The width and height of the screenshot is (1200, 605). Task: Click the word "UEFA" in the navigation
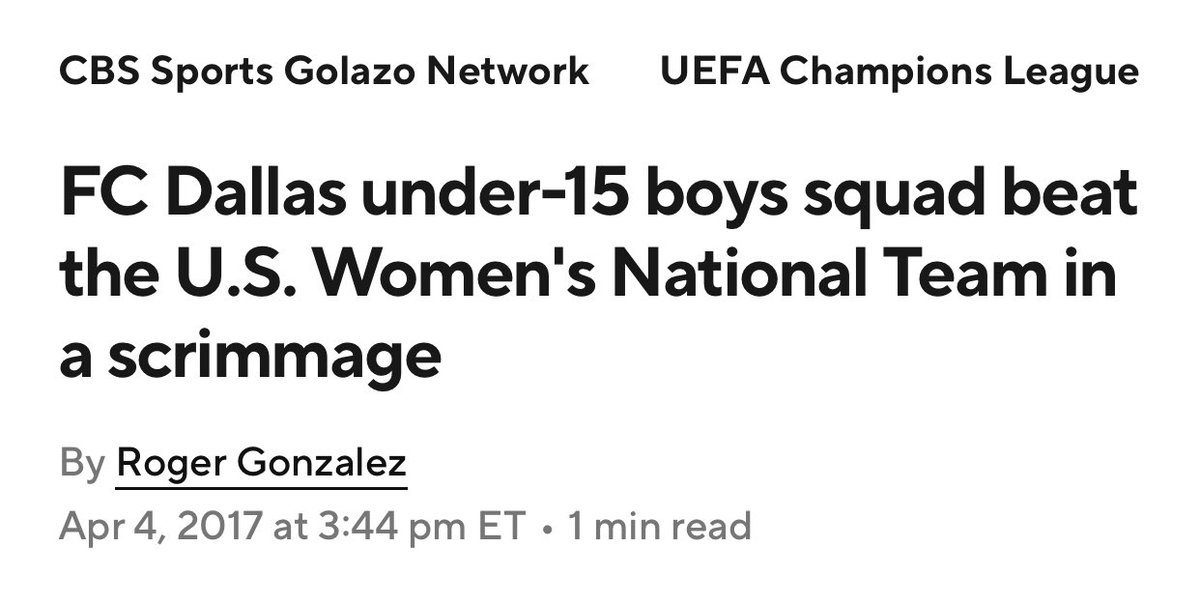[x=715, y=72]
